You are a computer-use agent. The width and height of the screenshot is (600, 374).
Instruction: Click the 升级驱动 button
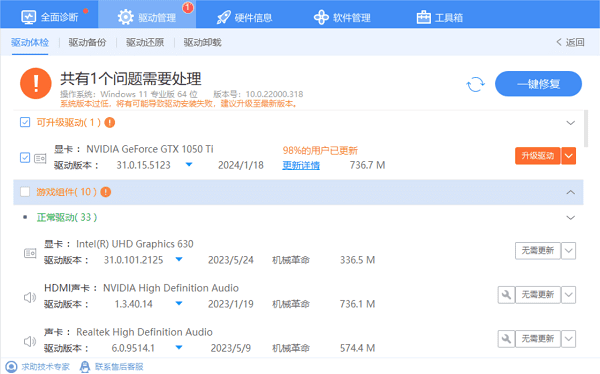coord(538,156)
